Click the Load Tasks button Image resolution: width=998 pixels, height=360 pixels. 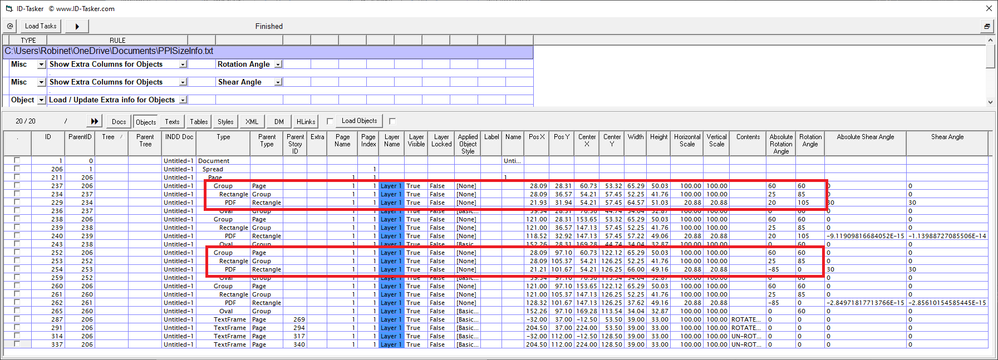click(x=41, y=26)
